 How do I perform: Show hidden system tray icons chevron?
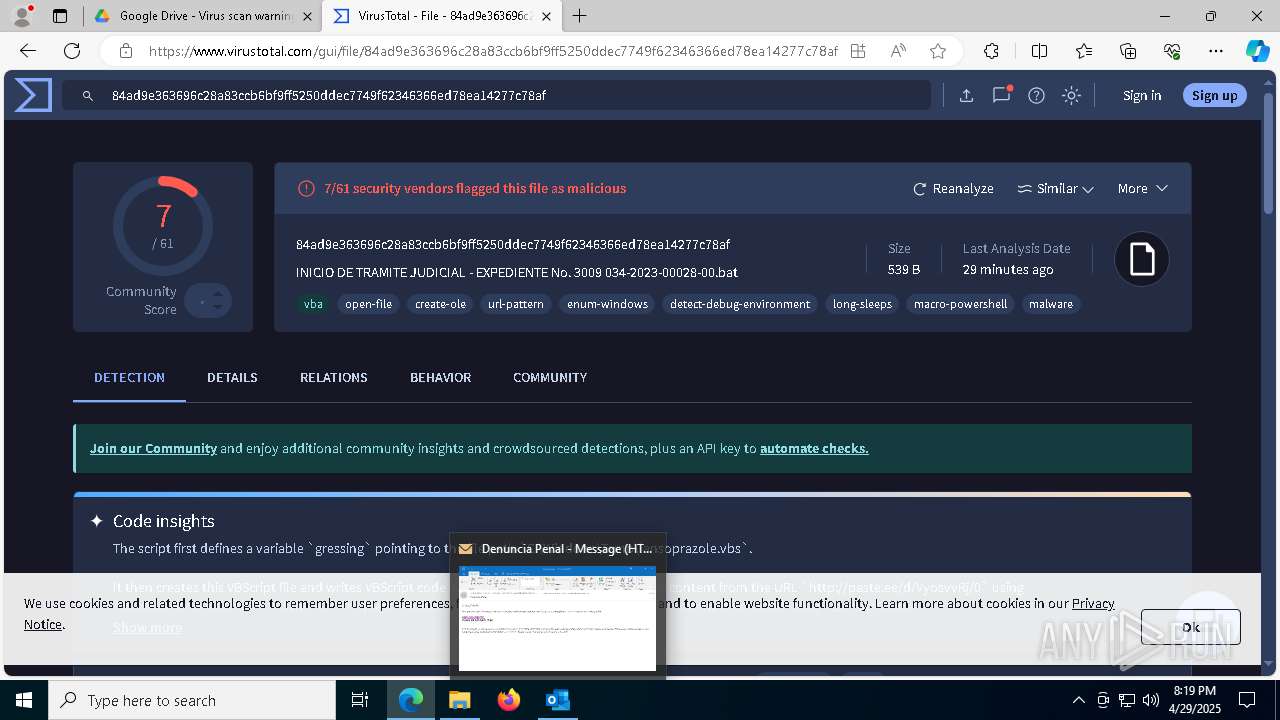[1078, 700]
